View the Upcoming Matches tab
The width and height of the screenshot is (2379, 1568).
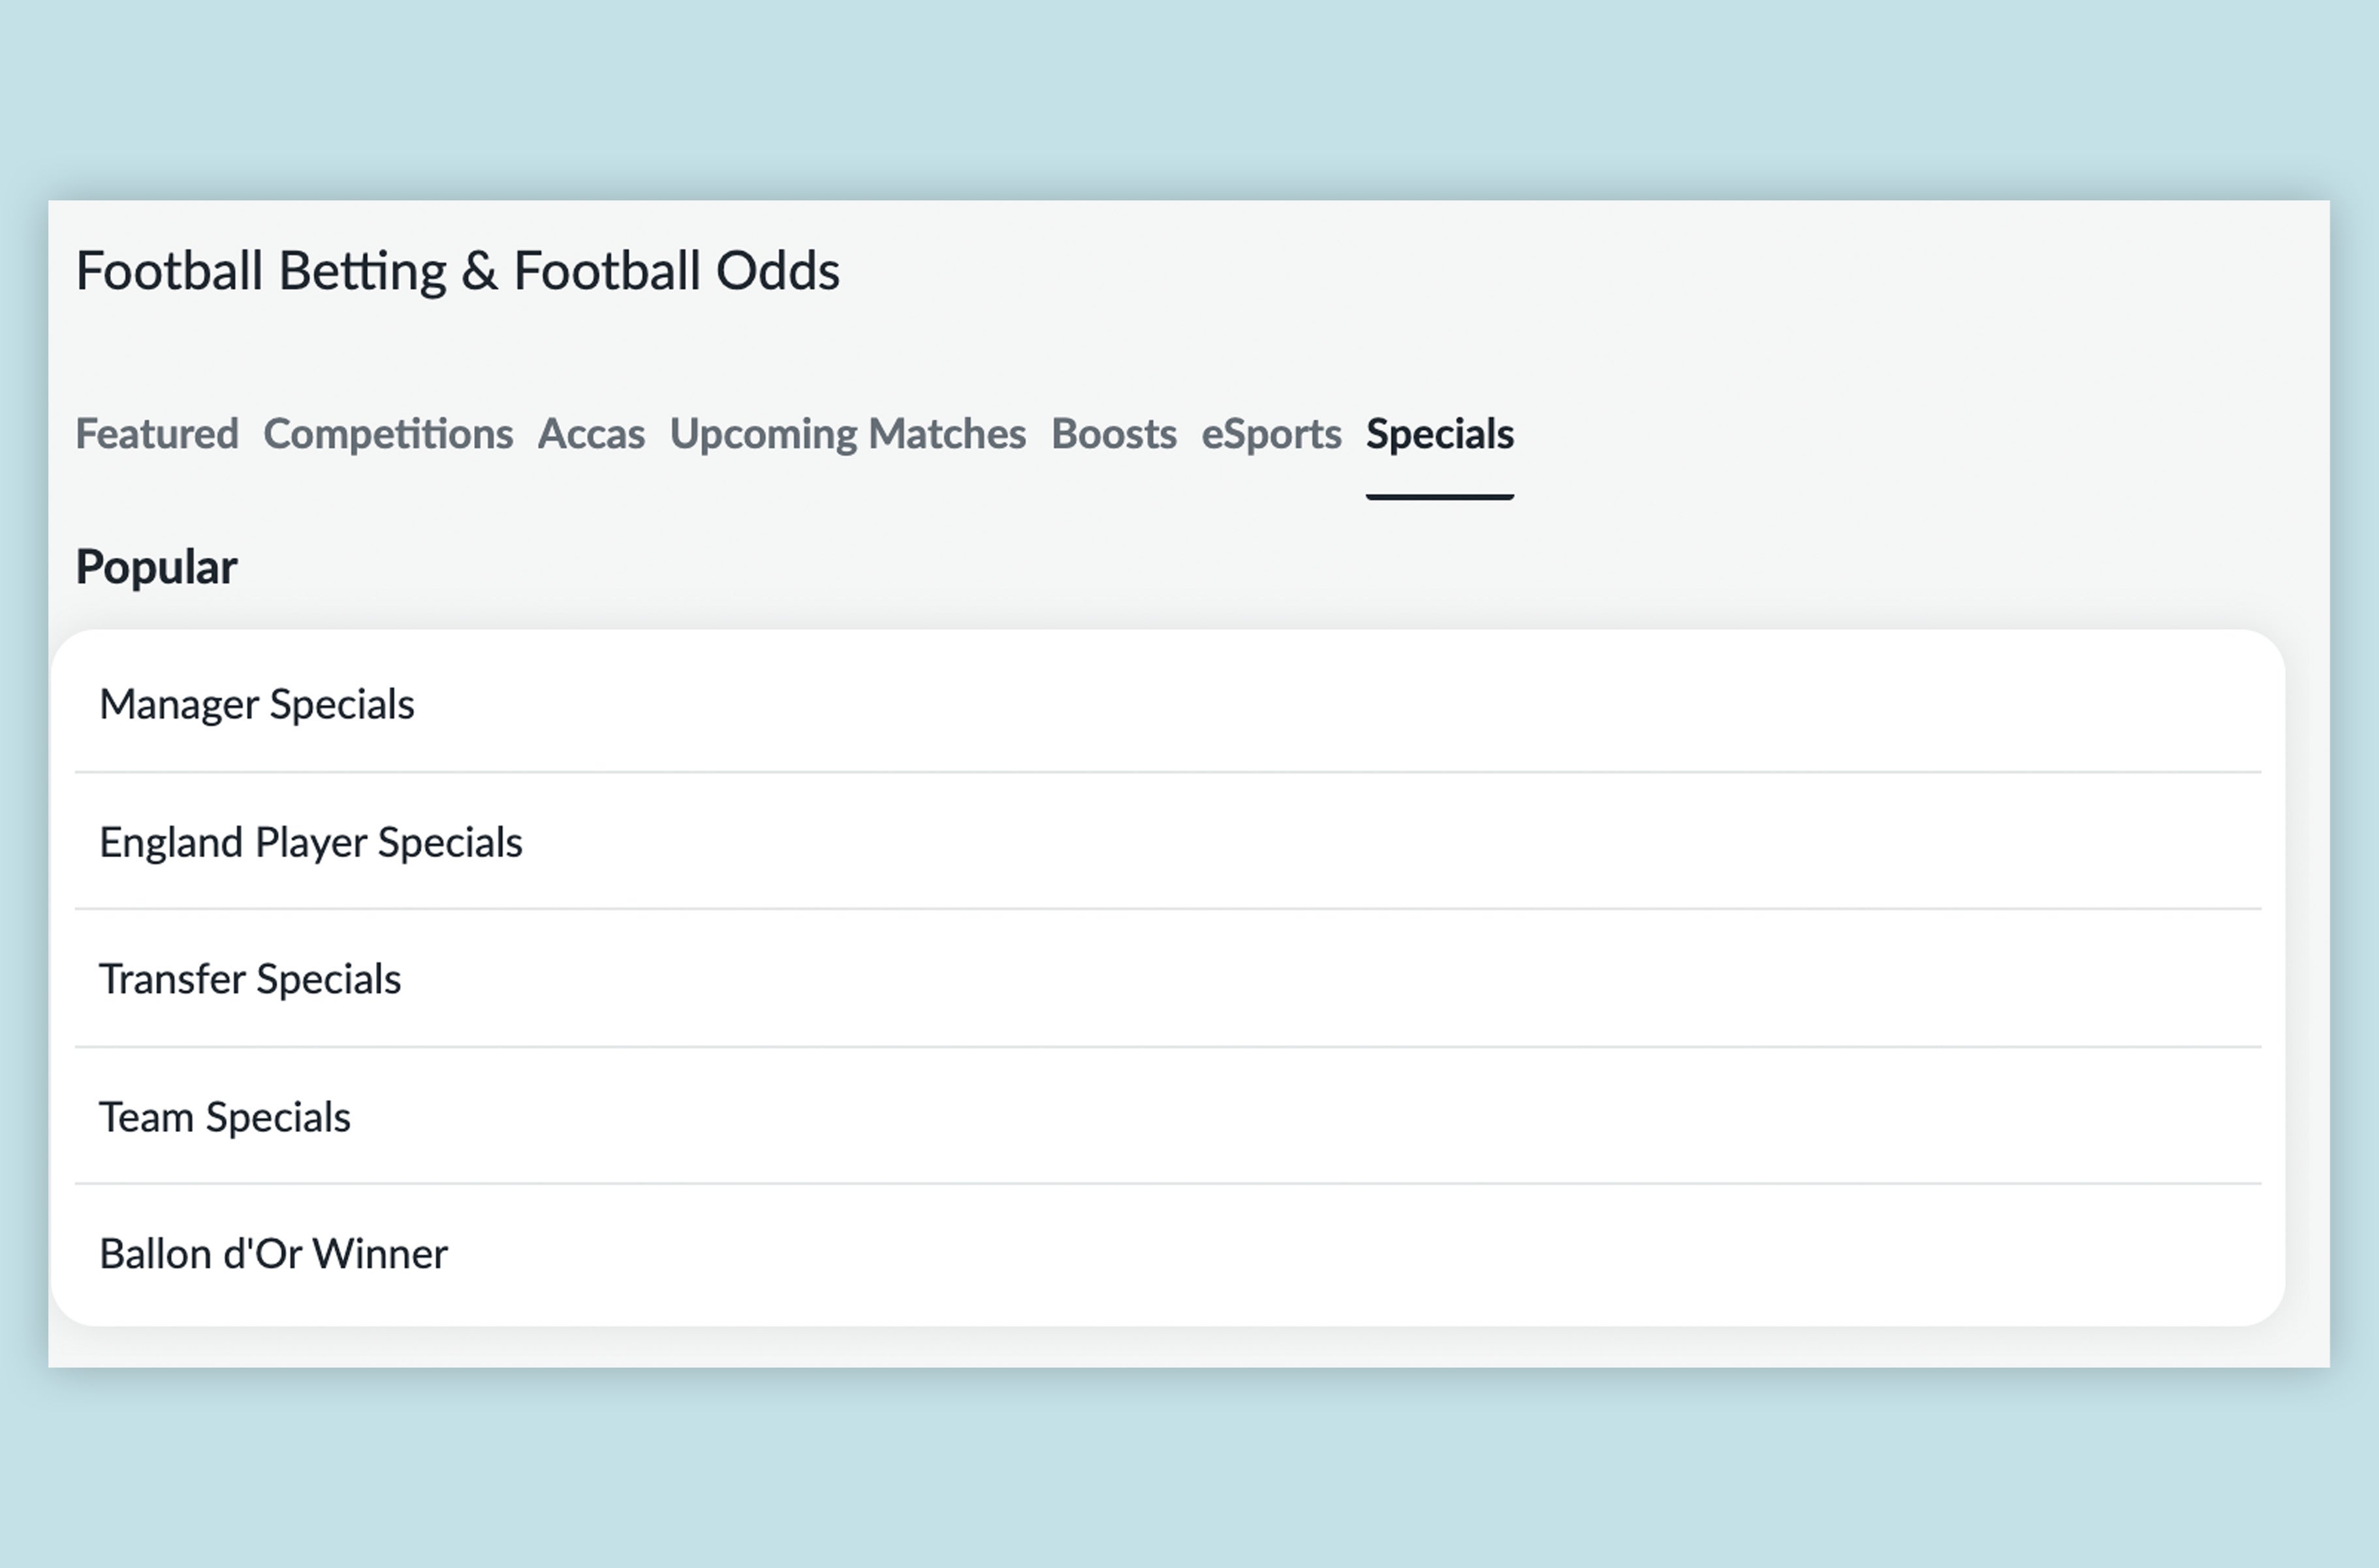coord(847,434)
